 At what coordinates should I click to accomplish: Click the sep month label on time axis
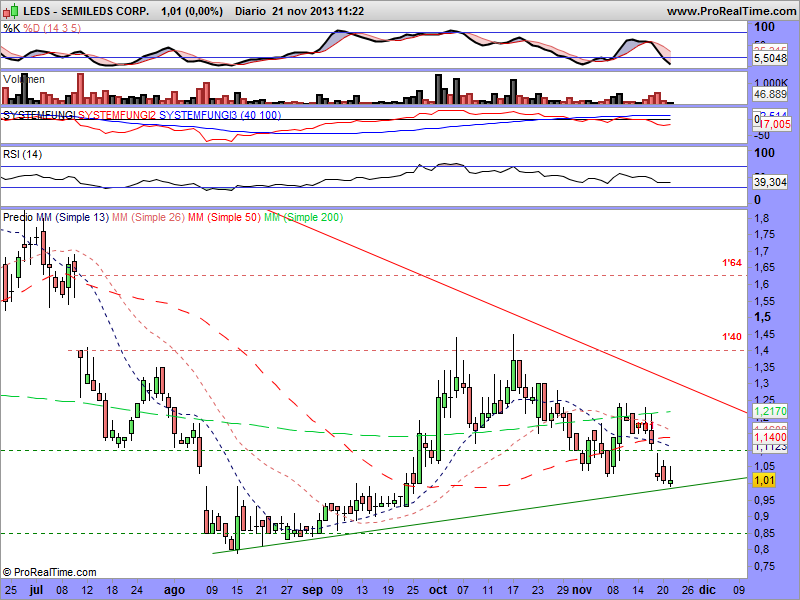click(x=312, y=590)
